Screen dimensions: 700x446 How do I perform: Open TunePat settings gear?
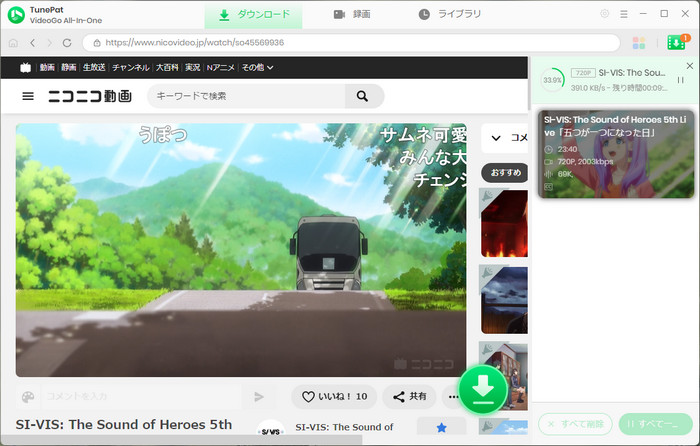[x=604, y=14]
